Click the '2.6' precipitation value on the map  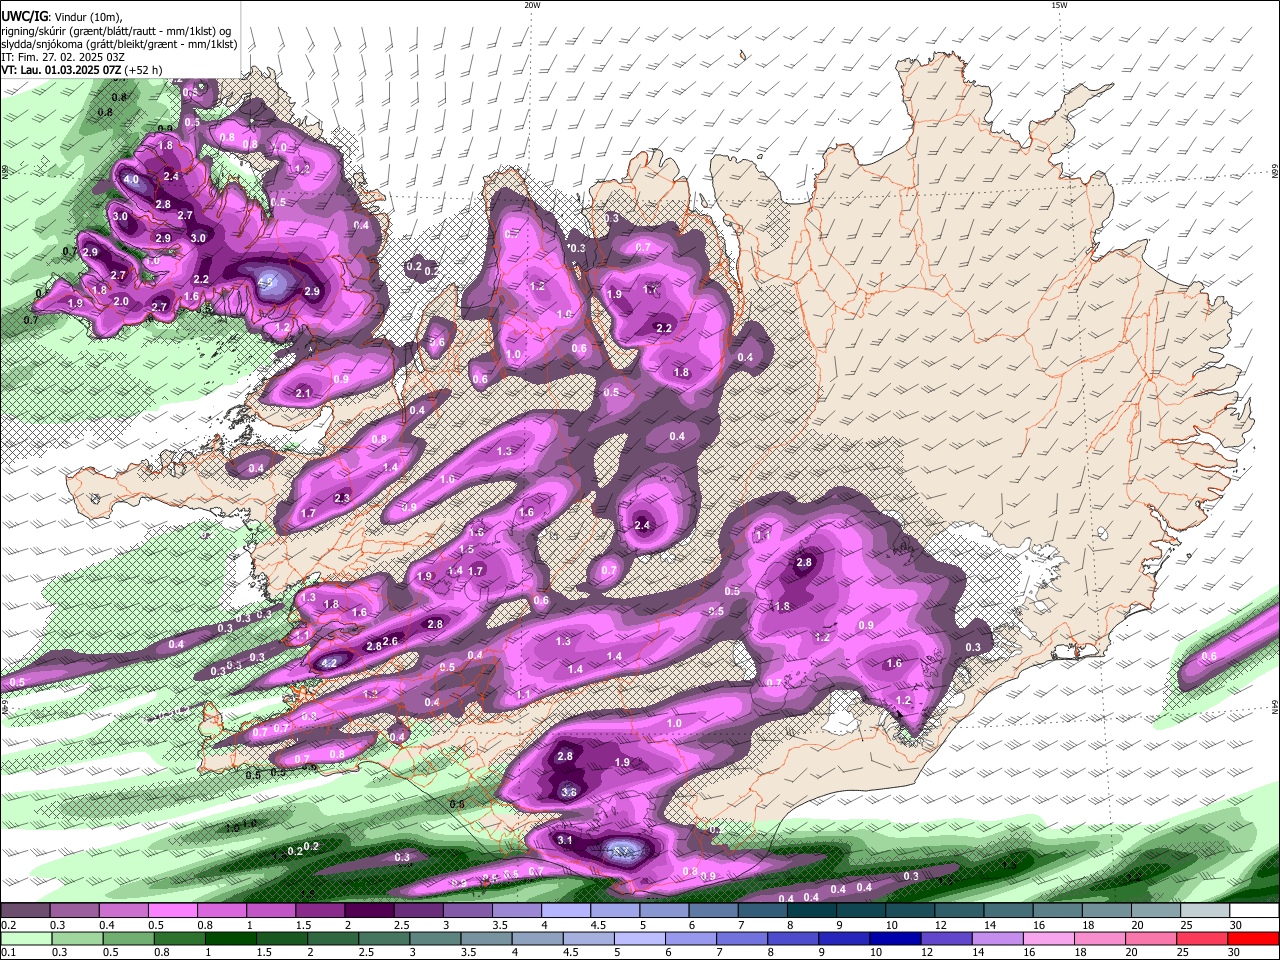391,641
